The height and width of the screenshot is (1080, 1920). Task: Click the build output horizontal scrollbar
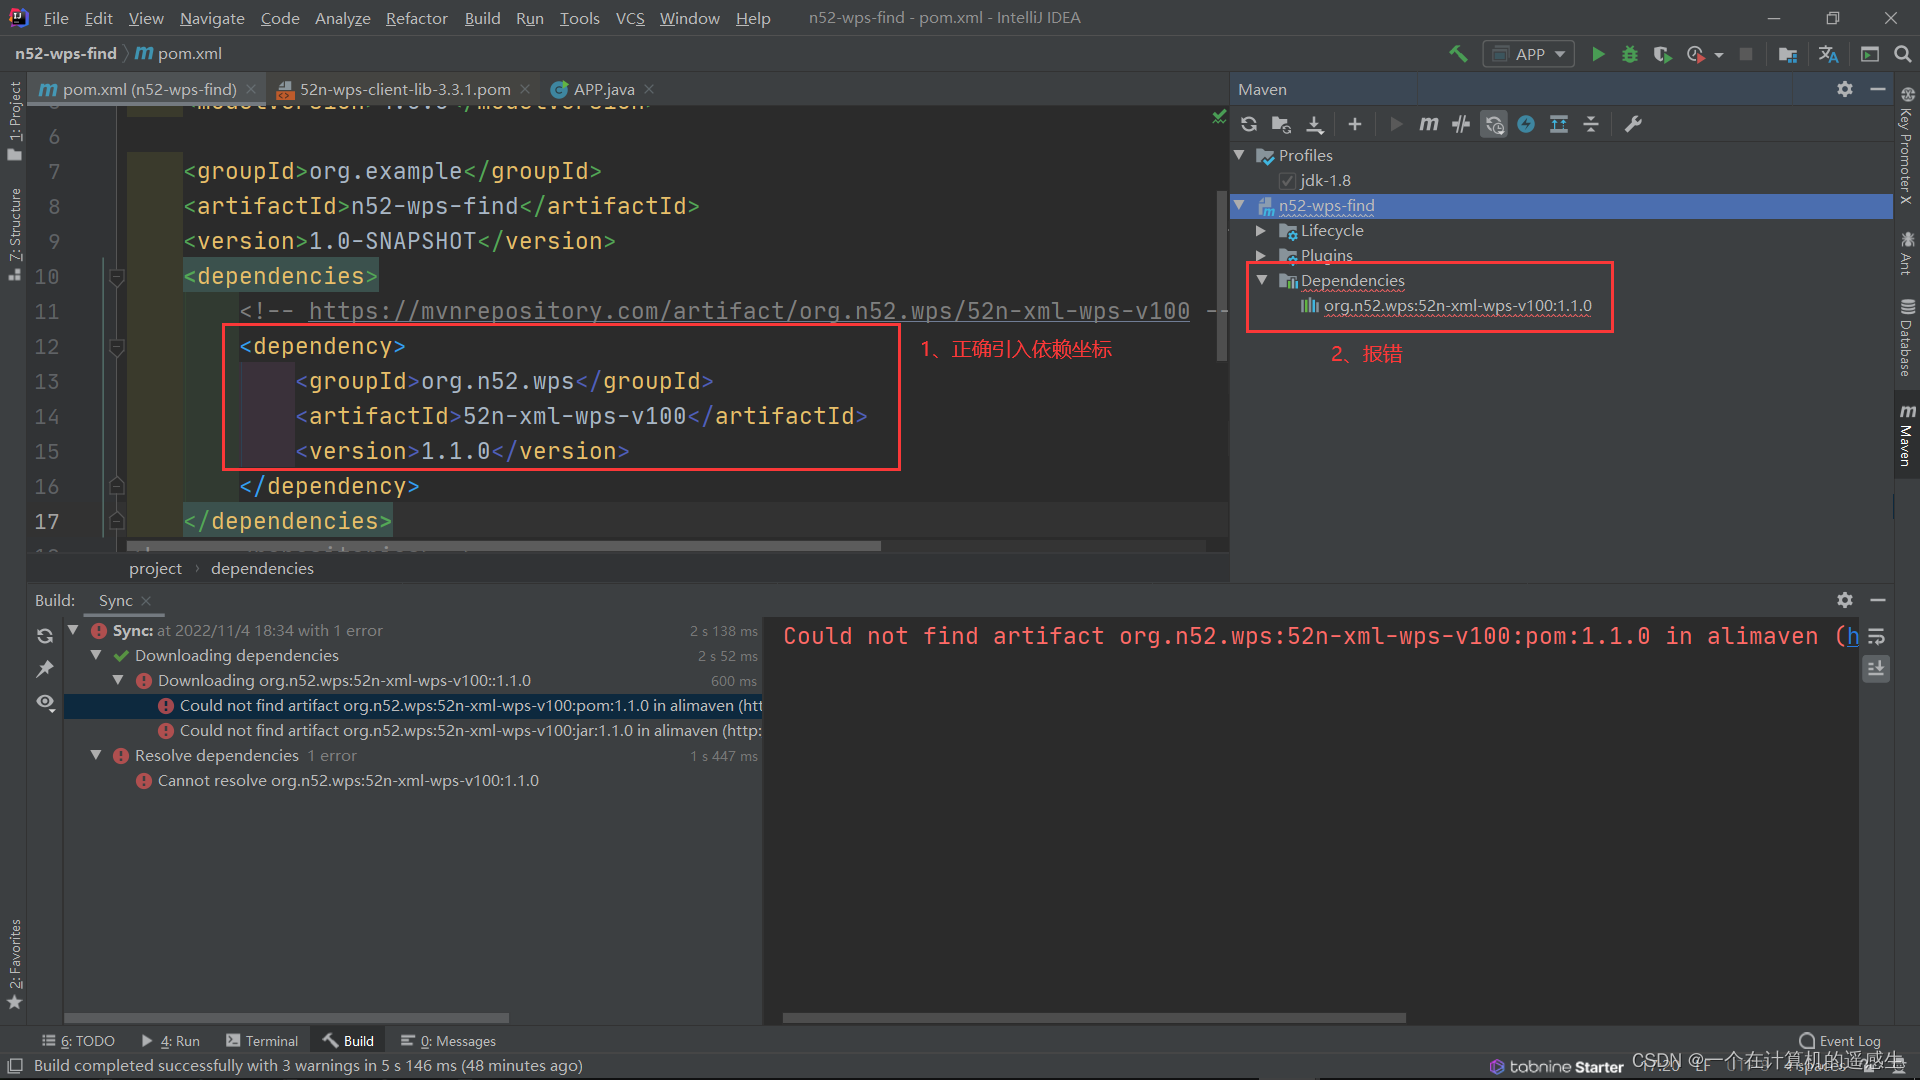[1094, 1018]
